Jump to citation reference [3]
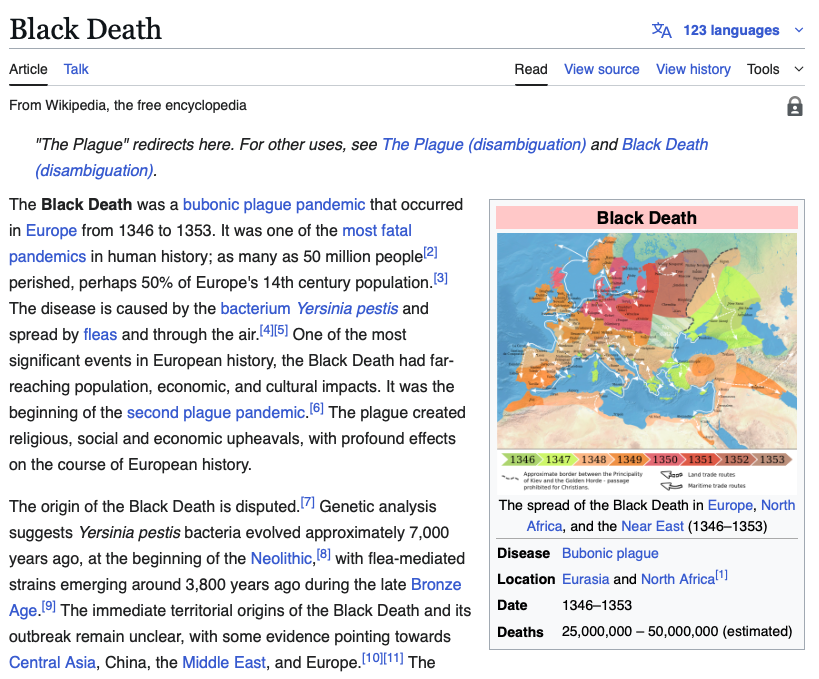 pos(441,278)
